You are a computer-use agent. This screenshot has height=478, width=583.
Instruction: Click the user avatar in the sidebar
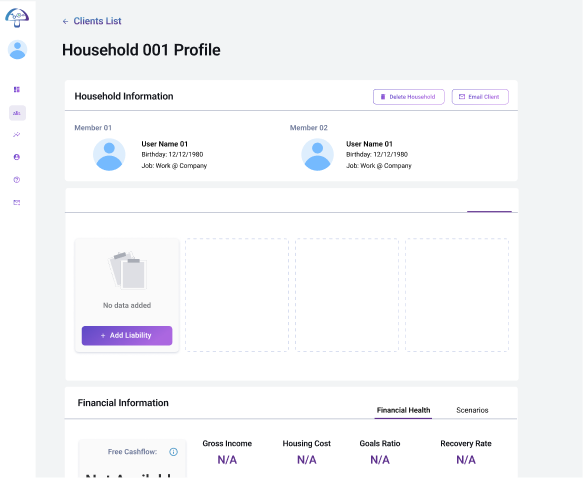point(17,50)
